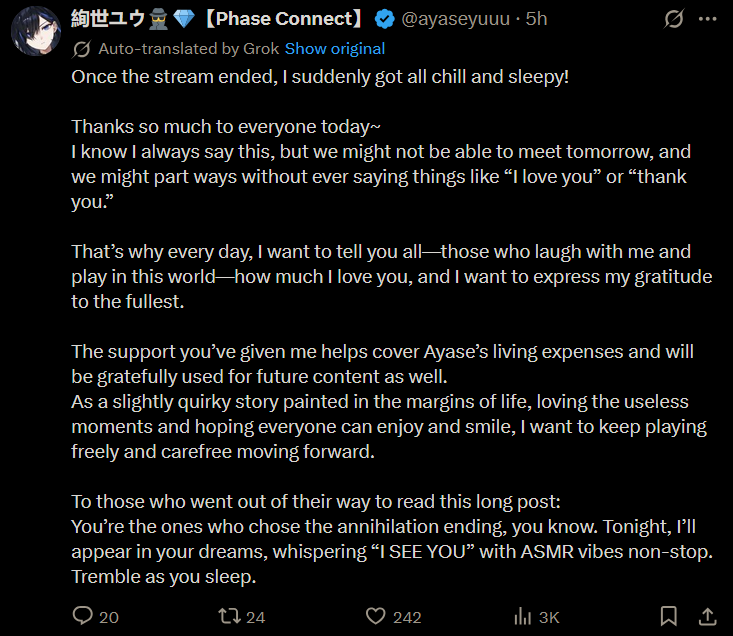
Task: Click the 3K view count
Action: pyautogui.click(x=549, y=617)
